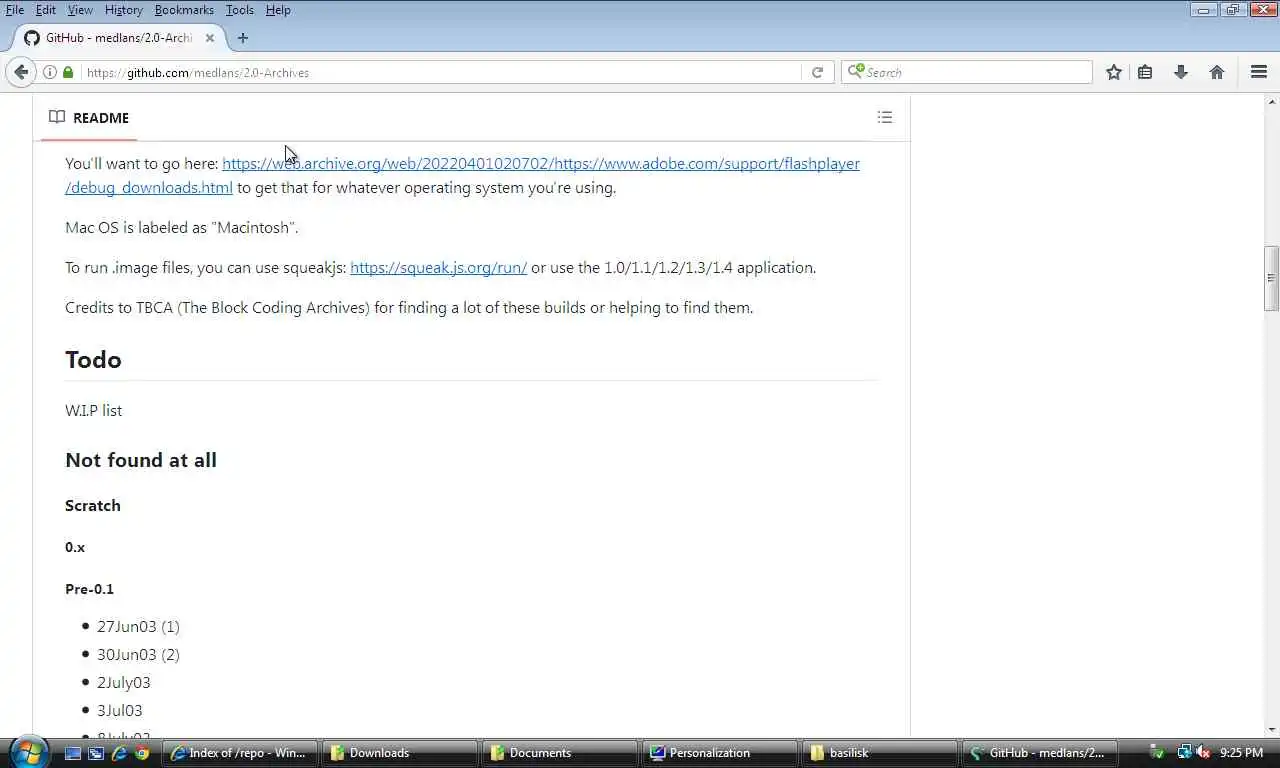This screenshot has height=768, width=1280.
Task: Click the Not found at all heading
Action: coord(141,460)
